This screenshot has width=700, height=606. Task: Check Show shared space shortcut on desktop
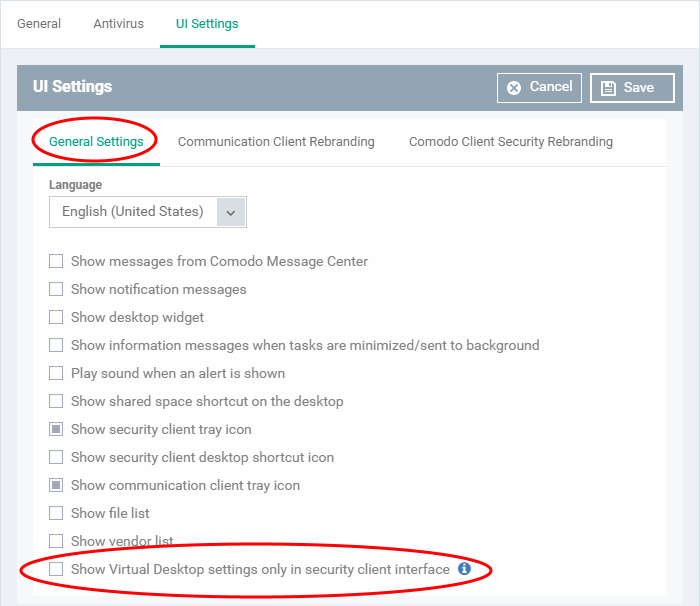57,402
